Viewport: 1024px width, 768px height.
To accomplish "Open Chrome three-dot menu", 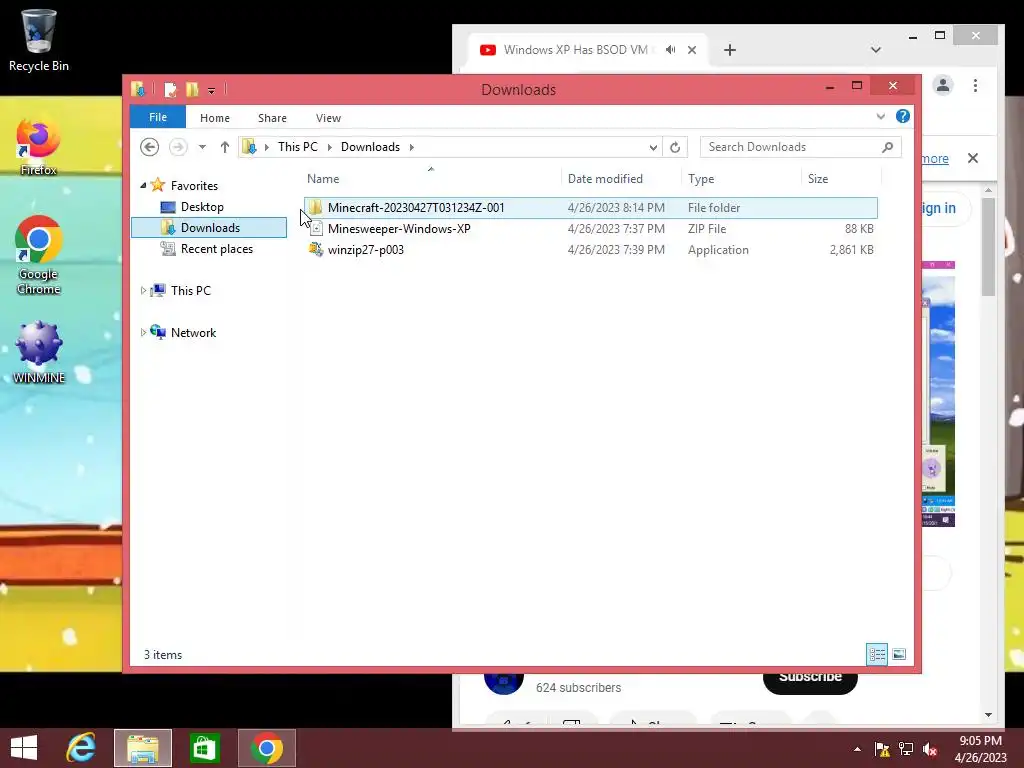I will tap(975, 86).
